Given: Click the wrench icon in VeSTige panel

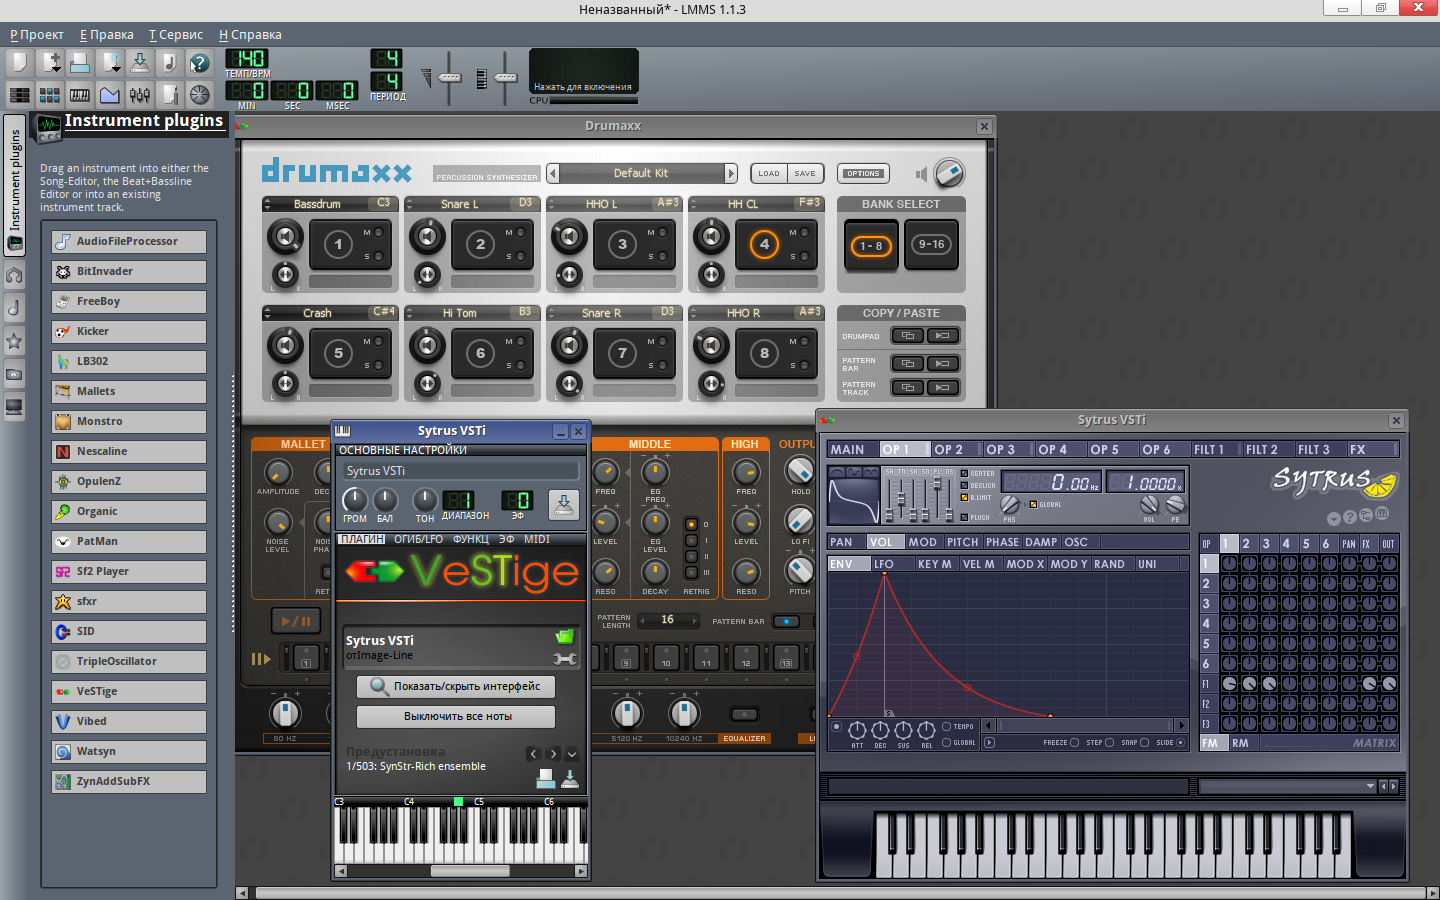Looking at the screenshot, I should coord(564,658).
